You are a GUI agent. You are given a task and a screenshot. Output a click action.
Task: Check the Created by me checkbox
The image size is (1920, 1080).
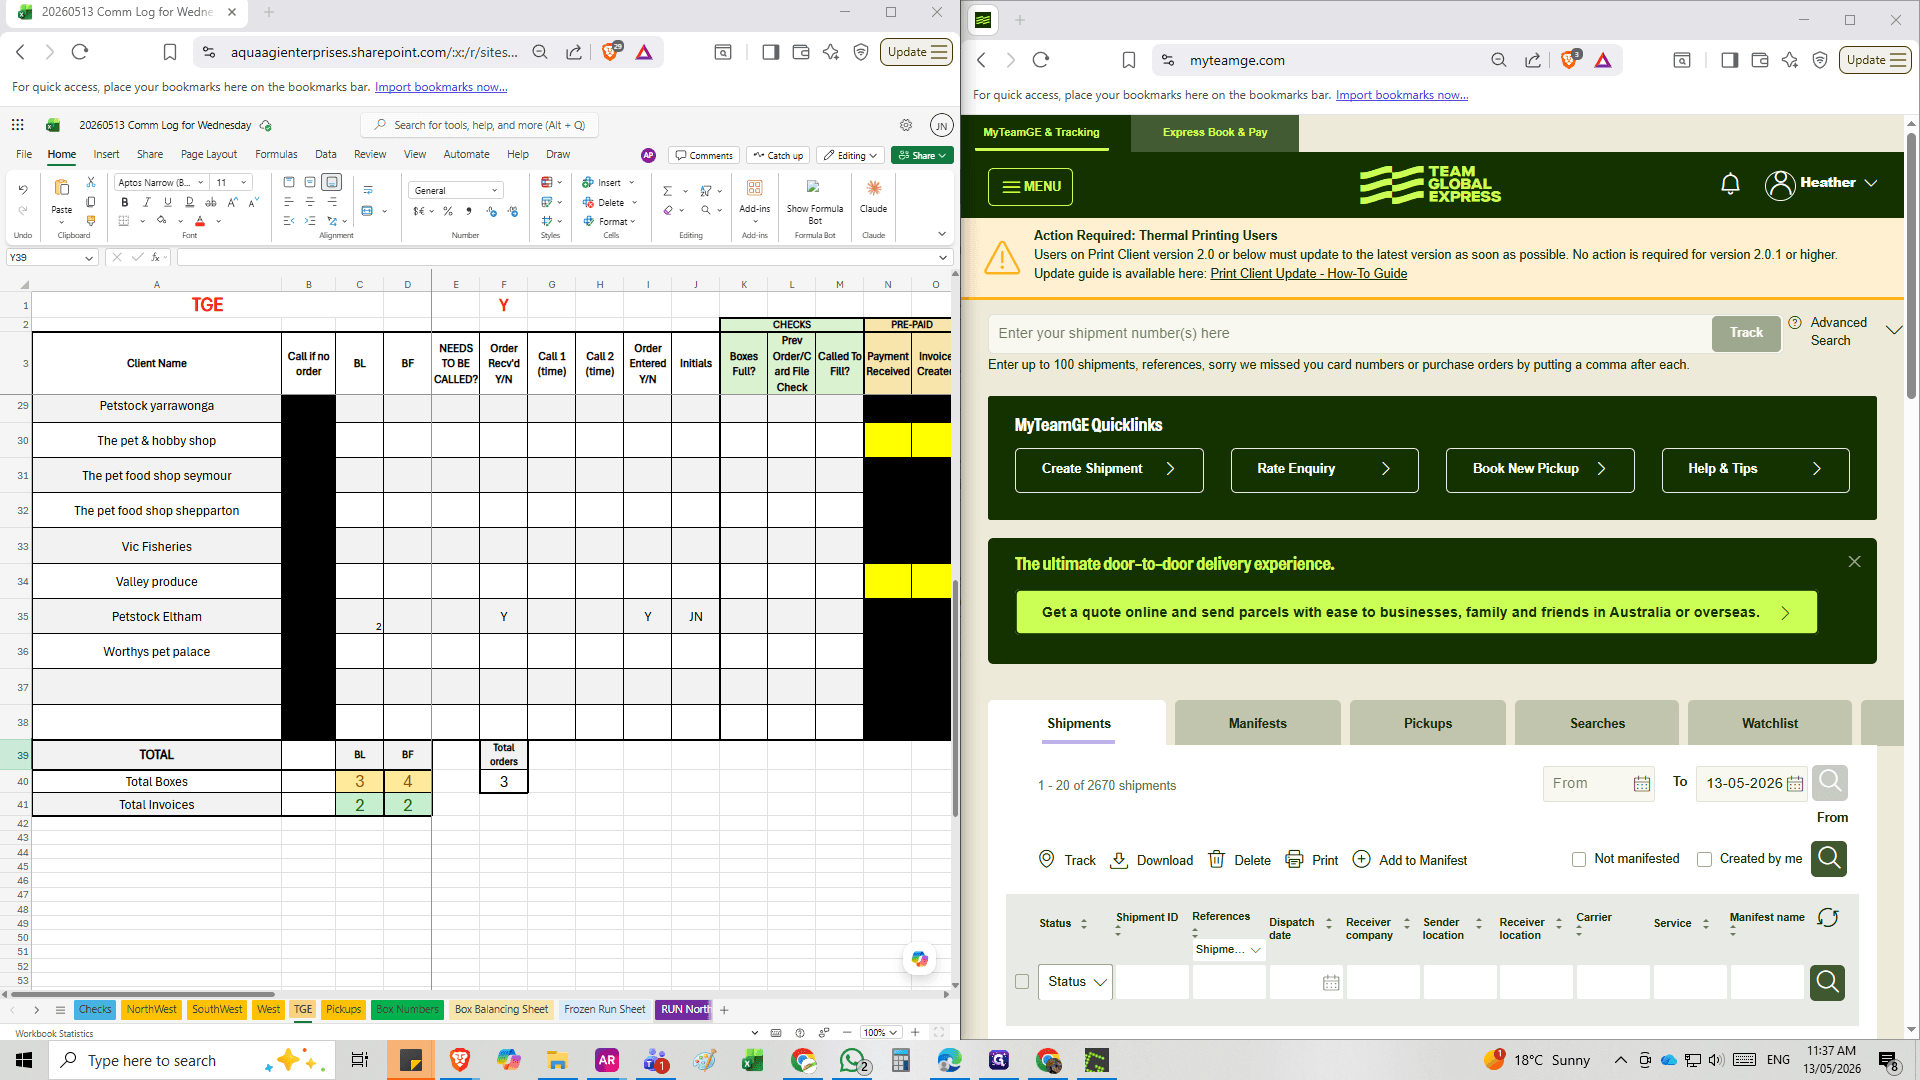[x=1705, y=859]
